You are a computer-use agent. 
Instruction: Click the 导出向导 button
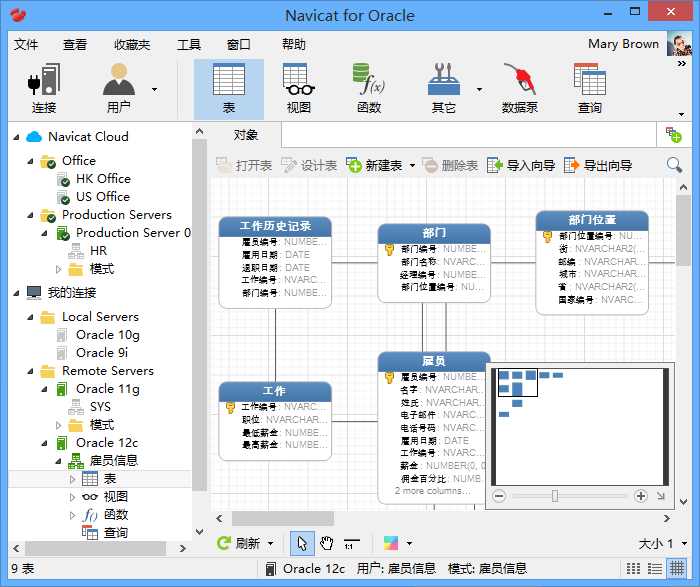pyautogui.click(x=598, y=166)
